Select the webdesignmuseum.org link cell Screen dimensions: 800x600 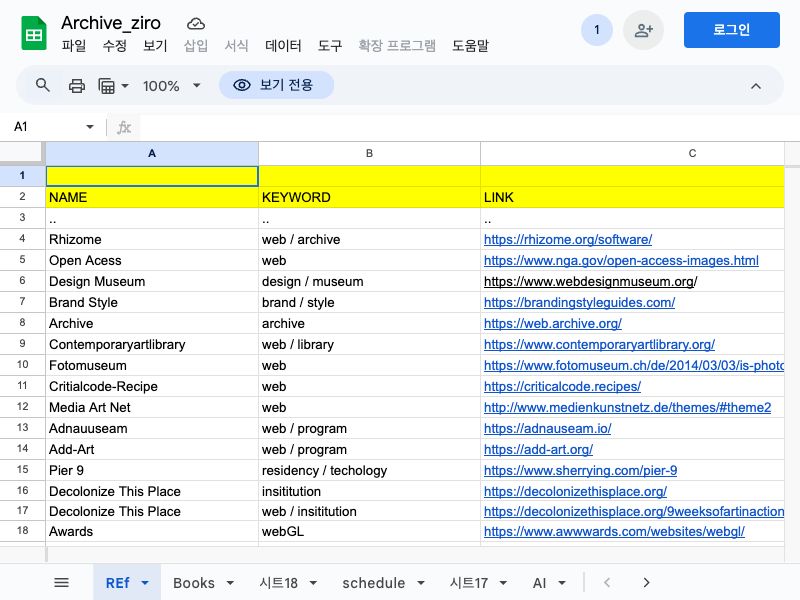point(632,281)
